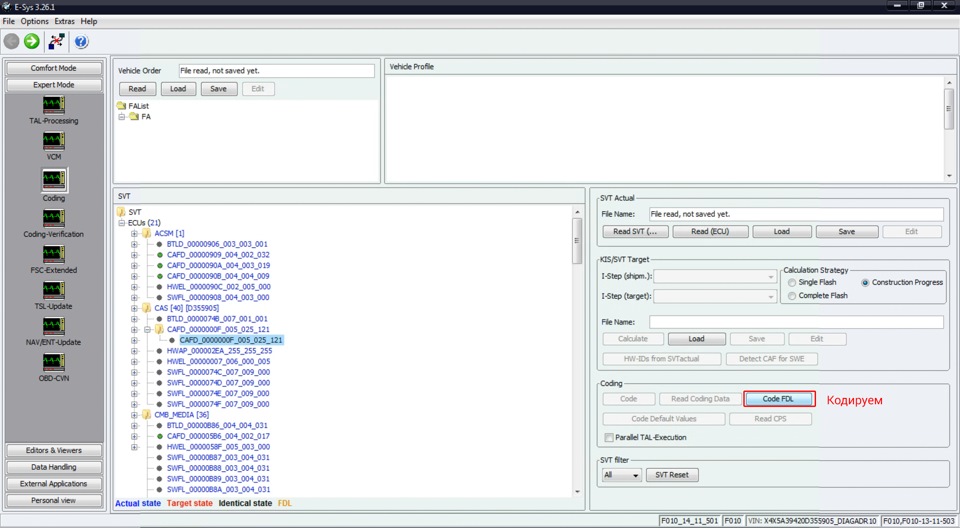Click the KIS/SVT Target File Name field
The image size is (960, 528).
796,322
